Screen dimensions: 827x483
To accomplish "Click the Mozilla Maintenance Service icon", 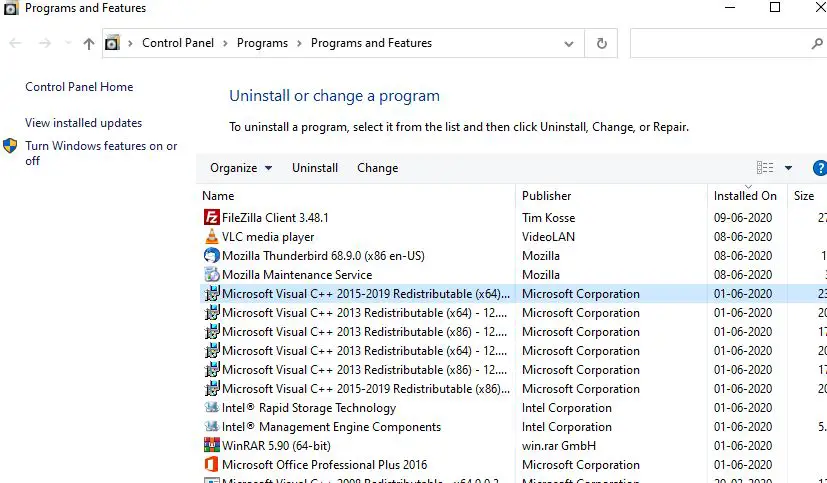I will tap(211, 274).
